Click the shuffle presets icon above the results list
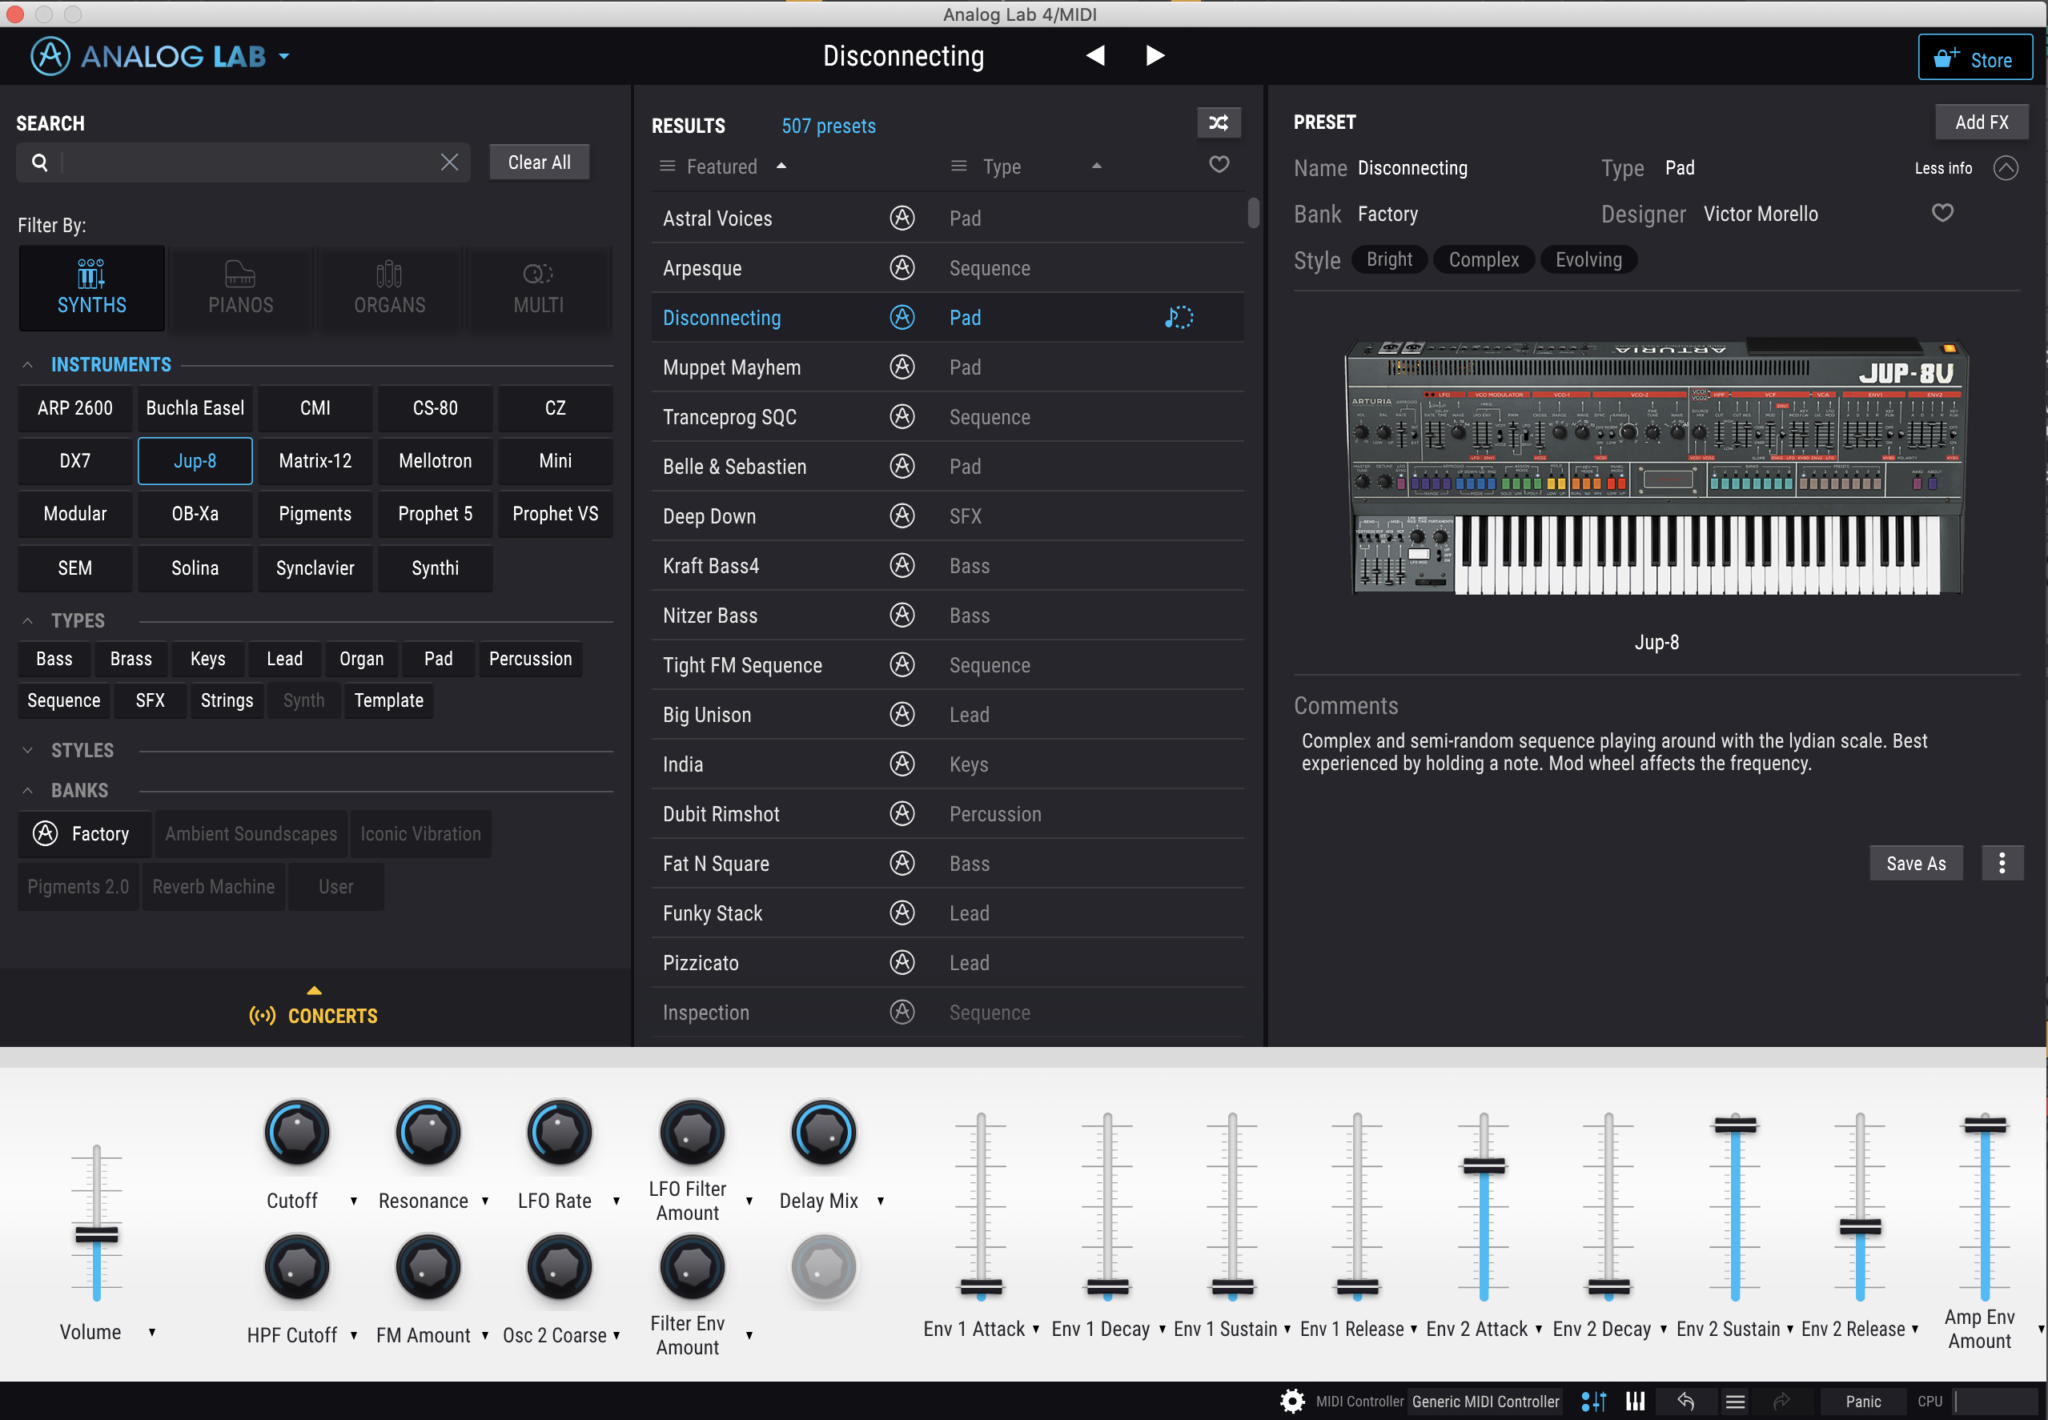 coord(1219,122)
